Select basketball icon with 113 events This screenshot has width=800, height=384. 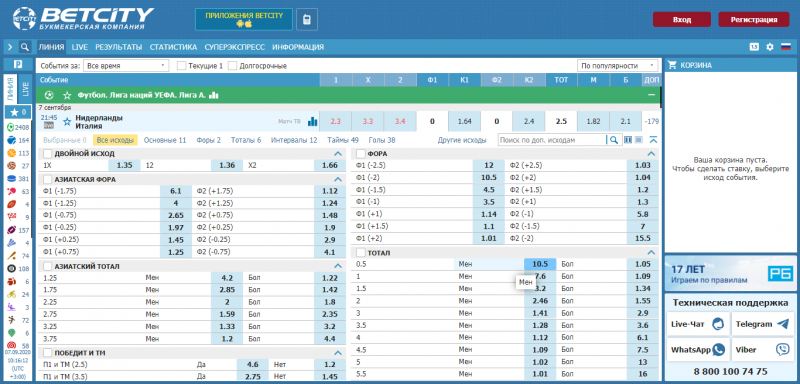coord(11,153)
